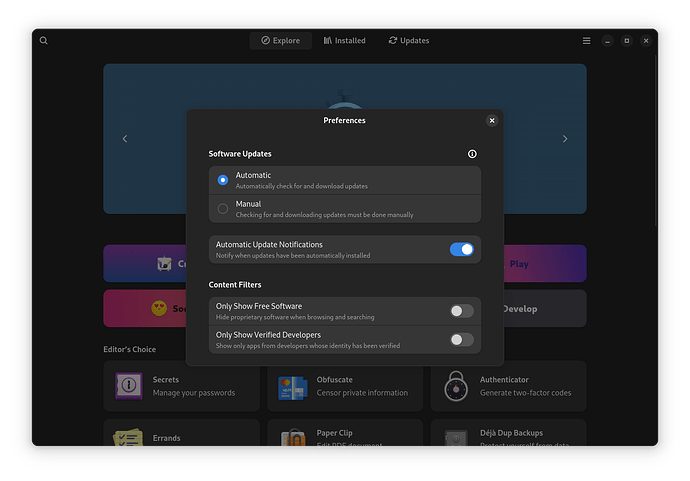The image size is (690, 481).
Task: Open the Authenticator app icon
Action: (x=456, y=386)
